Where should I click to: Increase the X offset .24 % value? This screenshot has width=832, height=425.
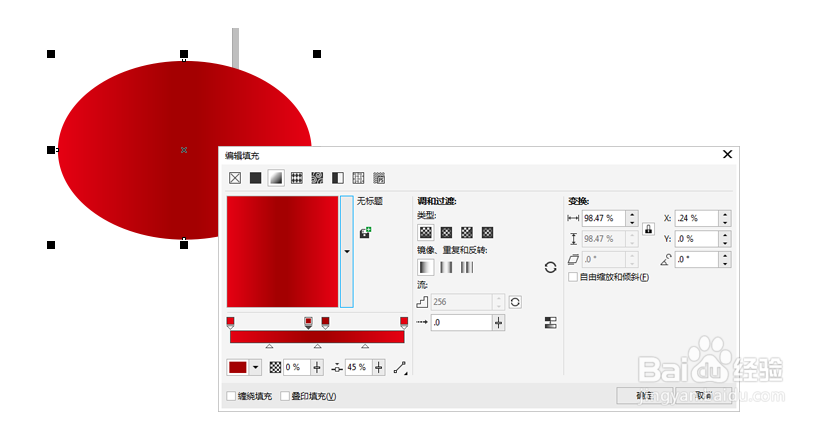click(x=725, y=214)
